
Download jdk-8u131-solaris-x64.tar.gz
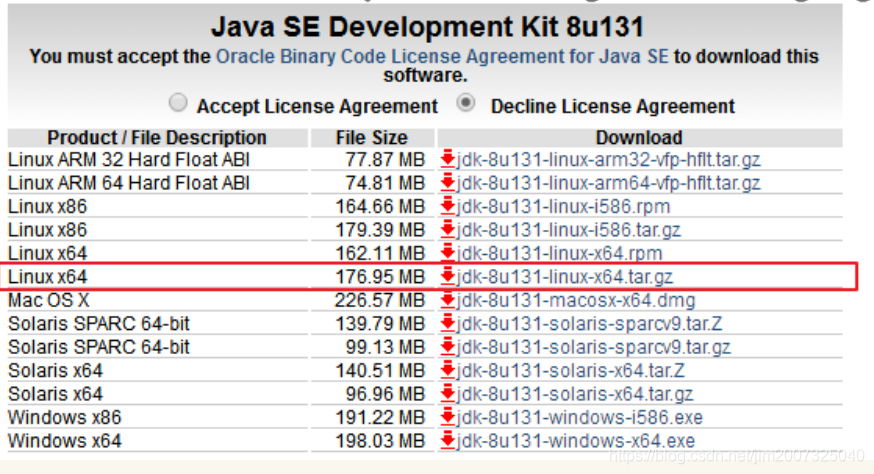(x=575, y=394)
